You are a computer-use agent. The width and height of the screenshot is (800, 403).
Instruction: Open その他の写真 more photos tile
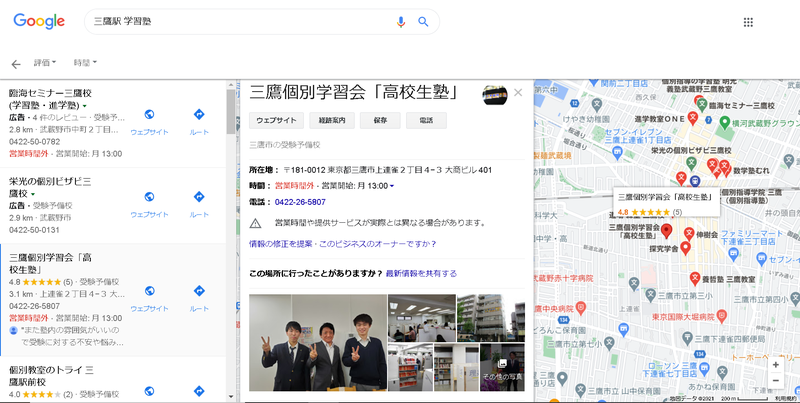[502, 367]
